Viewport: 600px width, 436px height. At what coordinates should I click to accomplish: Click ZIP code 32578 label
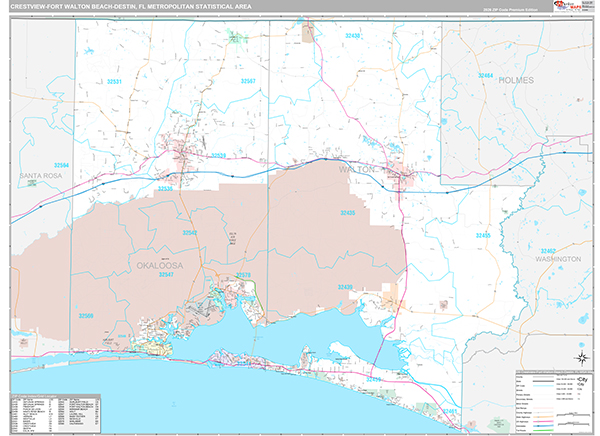click(x=243, y=276)
